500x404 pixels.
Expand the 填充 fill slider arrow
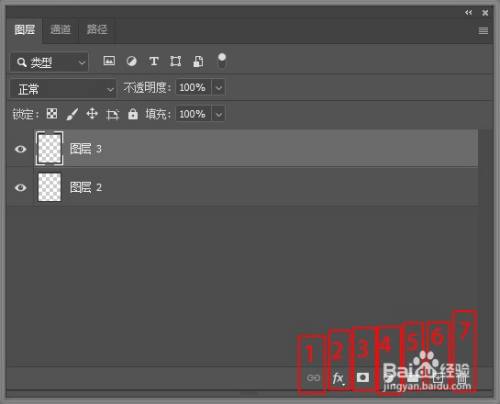[219, 114]
